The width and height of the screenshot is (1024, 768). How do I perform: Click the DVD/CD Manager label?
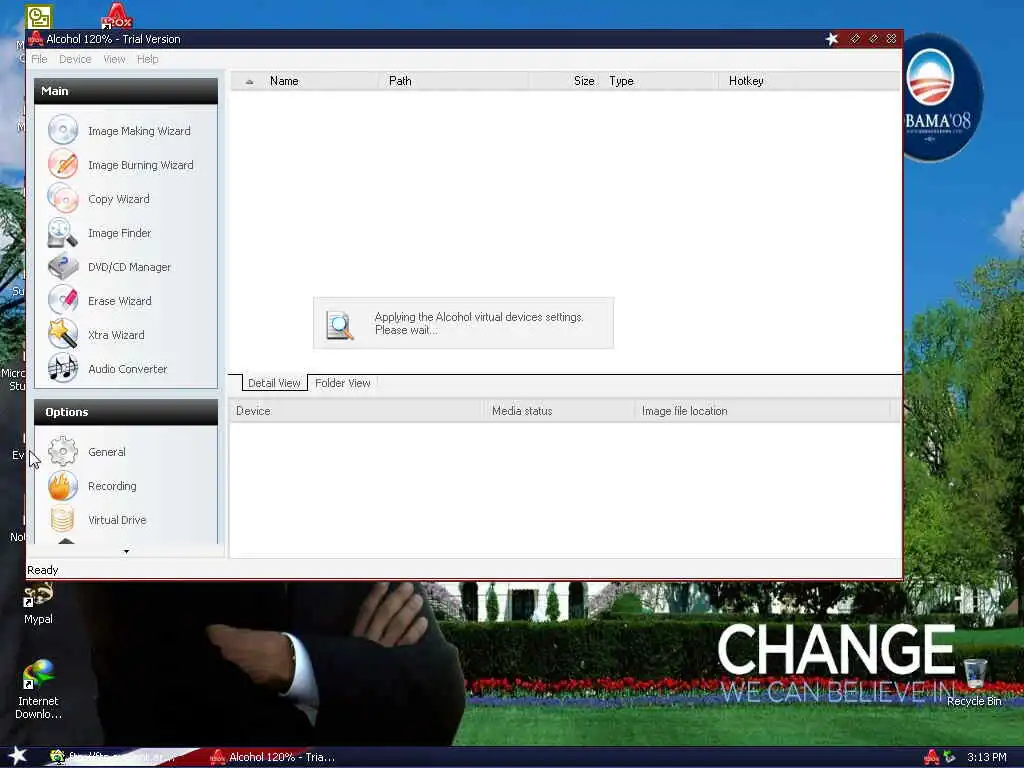[x=129, y=266]
